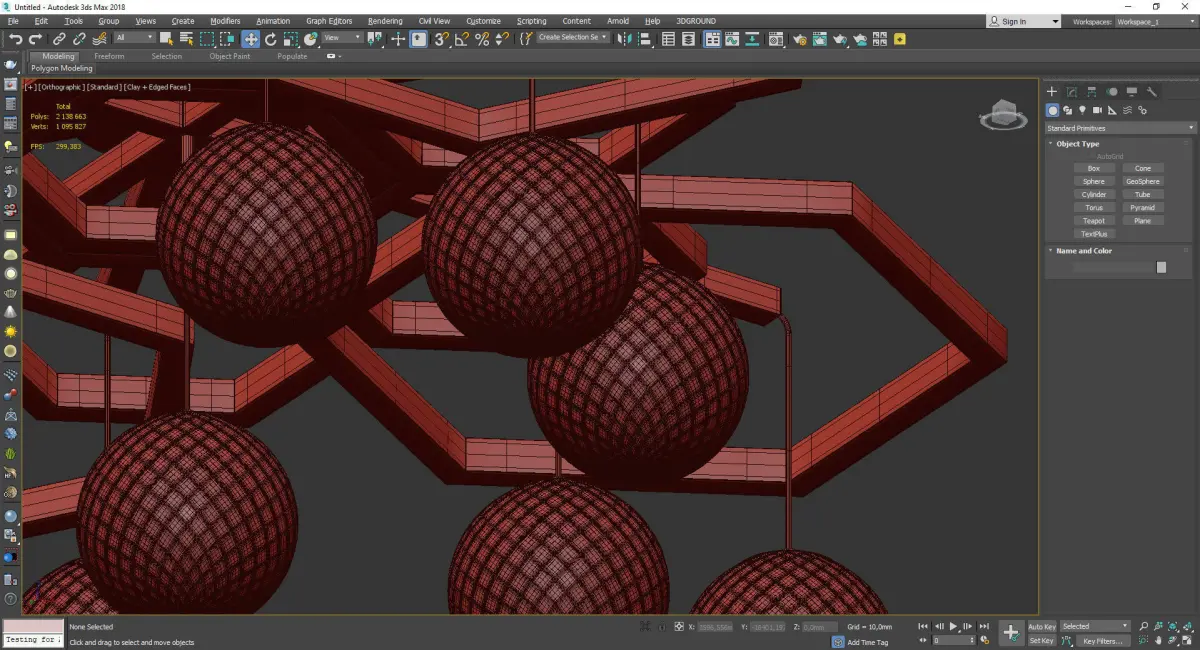Image resolution: width=1200 pixels, height=650 pixels.
Task: Click the TextPlus object button
Action: tap(1094, 233)
